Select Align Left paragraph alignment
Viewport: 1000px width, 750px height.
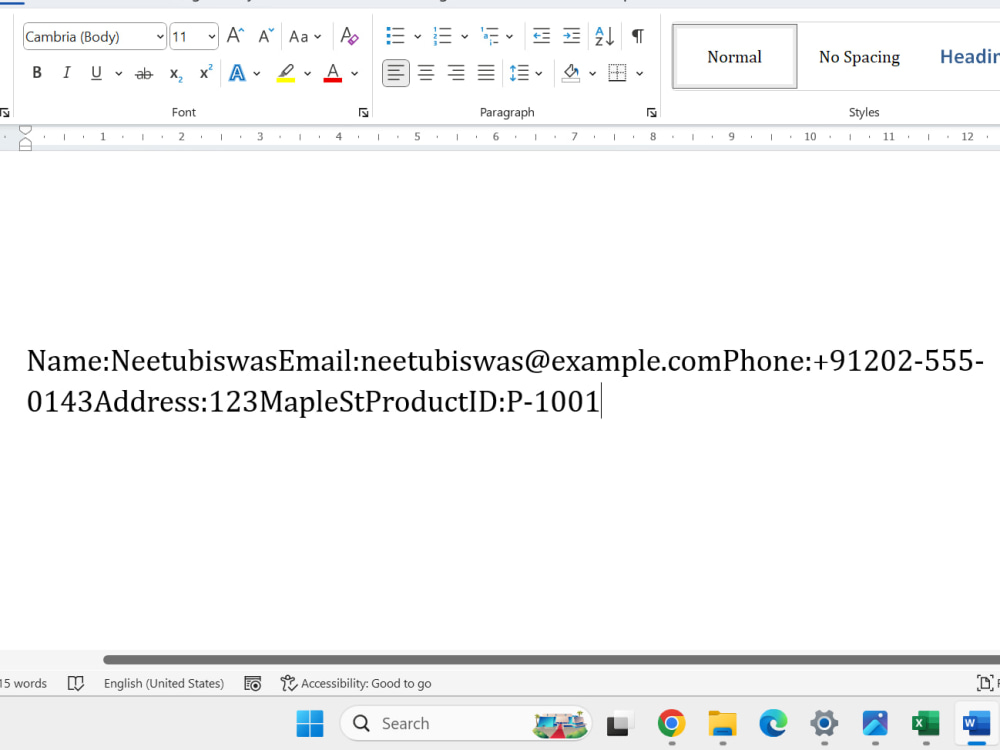(395, 73)
